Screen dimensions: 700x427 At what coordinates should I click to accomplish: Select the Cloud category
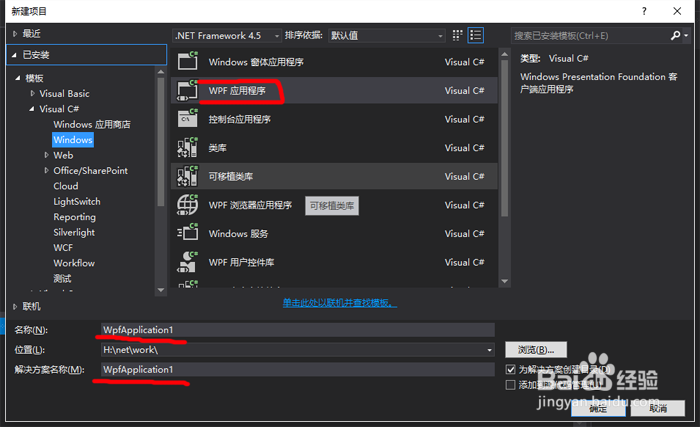click(x=66, y=186)
